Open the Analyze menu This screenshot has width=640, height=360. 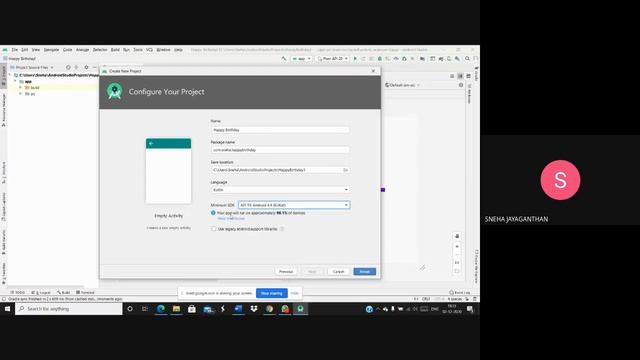tap(82, 50)
